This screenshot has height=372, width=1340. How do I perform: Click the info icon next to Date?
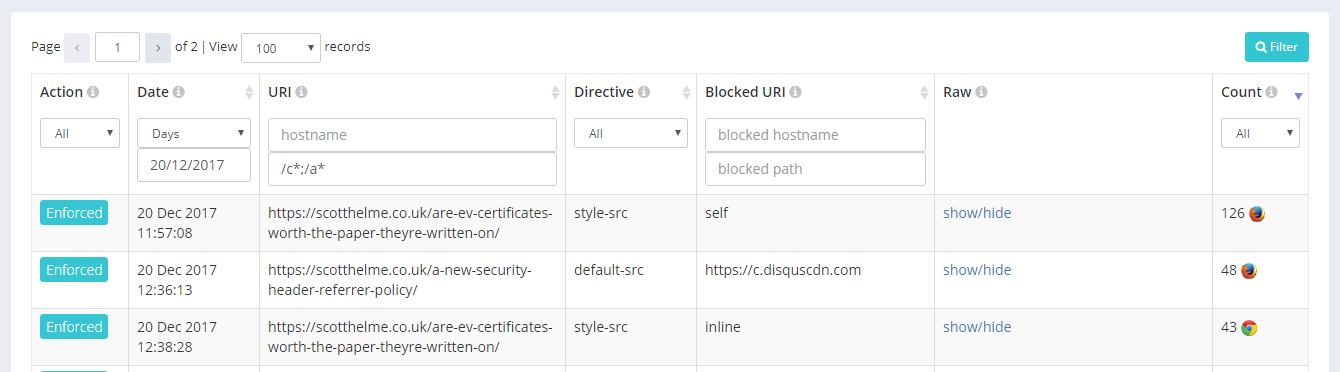point(179,92)
